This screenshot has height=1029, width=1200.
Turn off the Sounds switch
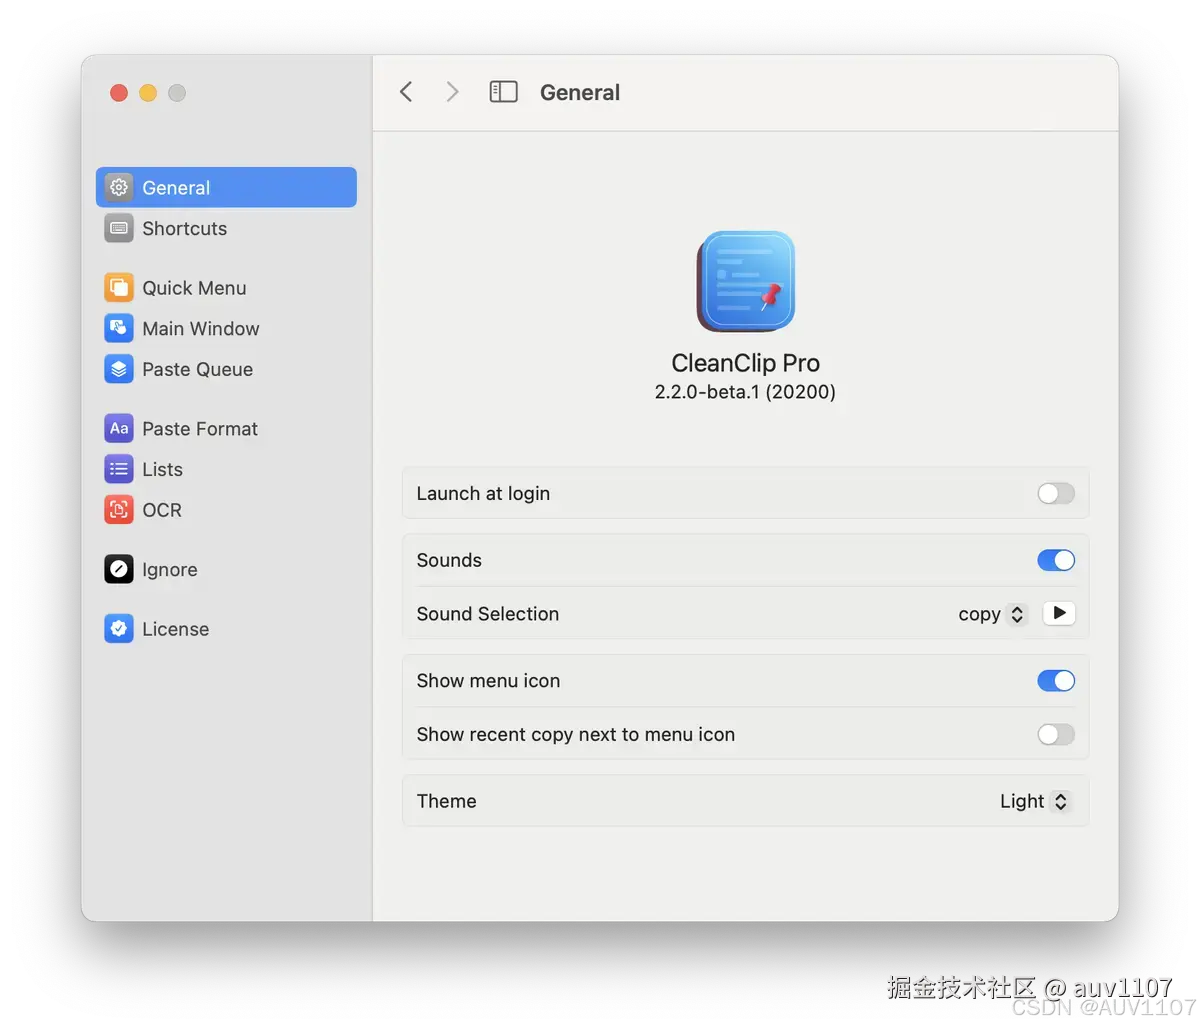[x=1056, y=560]
